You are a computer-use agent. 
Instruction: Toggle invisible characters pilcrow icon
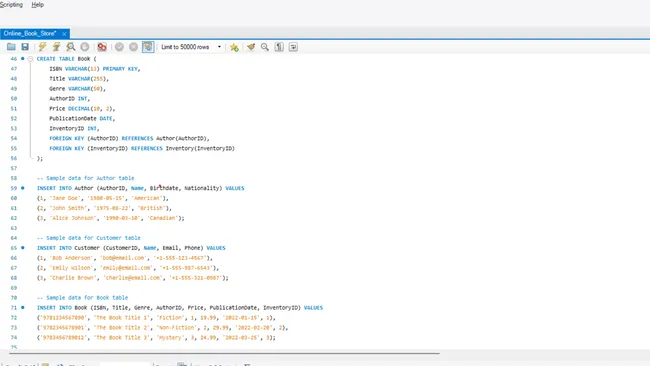pyautogui.click(x=279, y=47)
